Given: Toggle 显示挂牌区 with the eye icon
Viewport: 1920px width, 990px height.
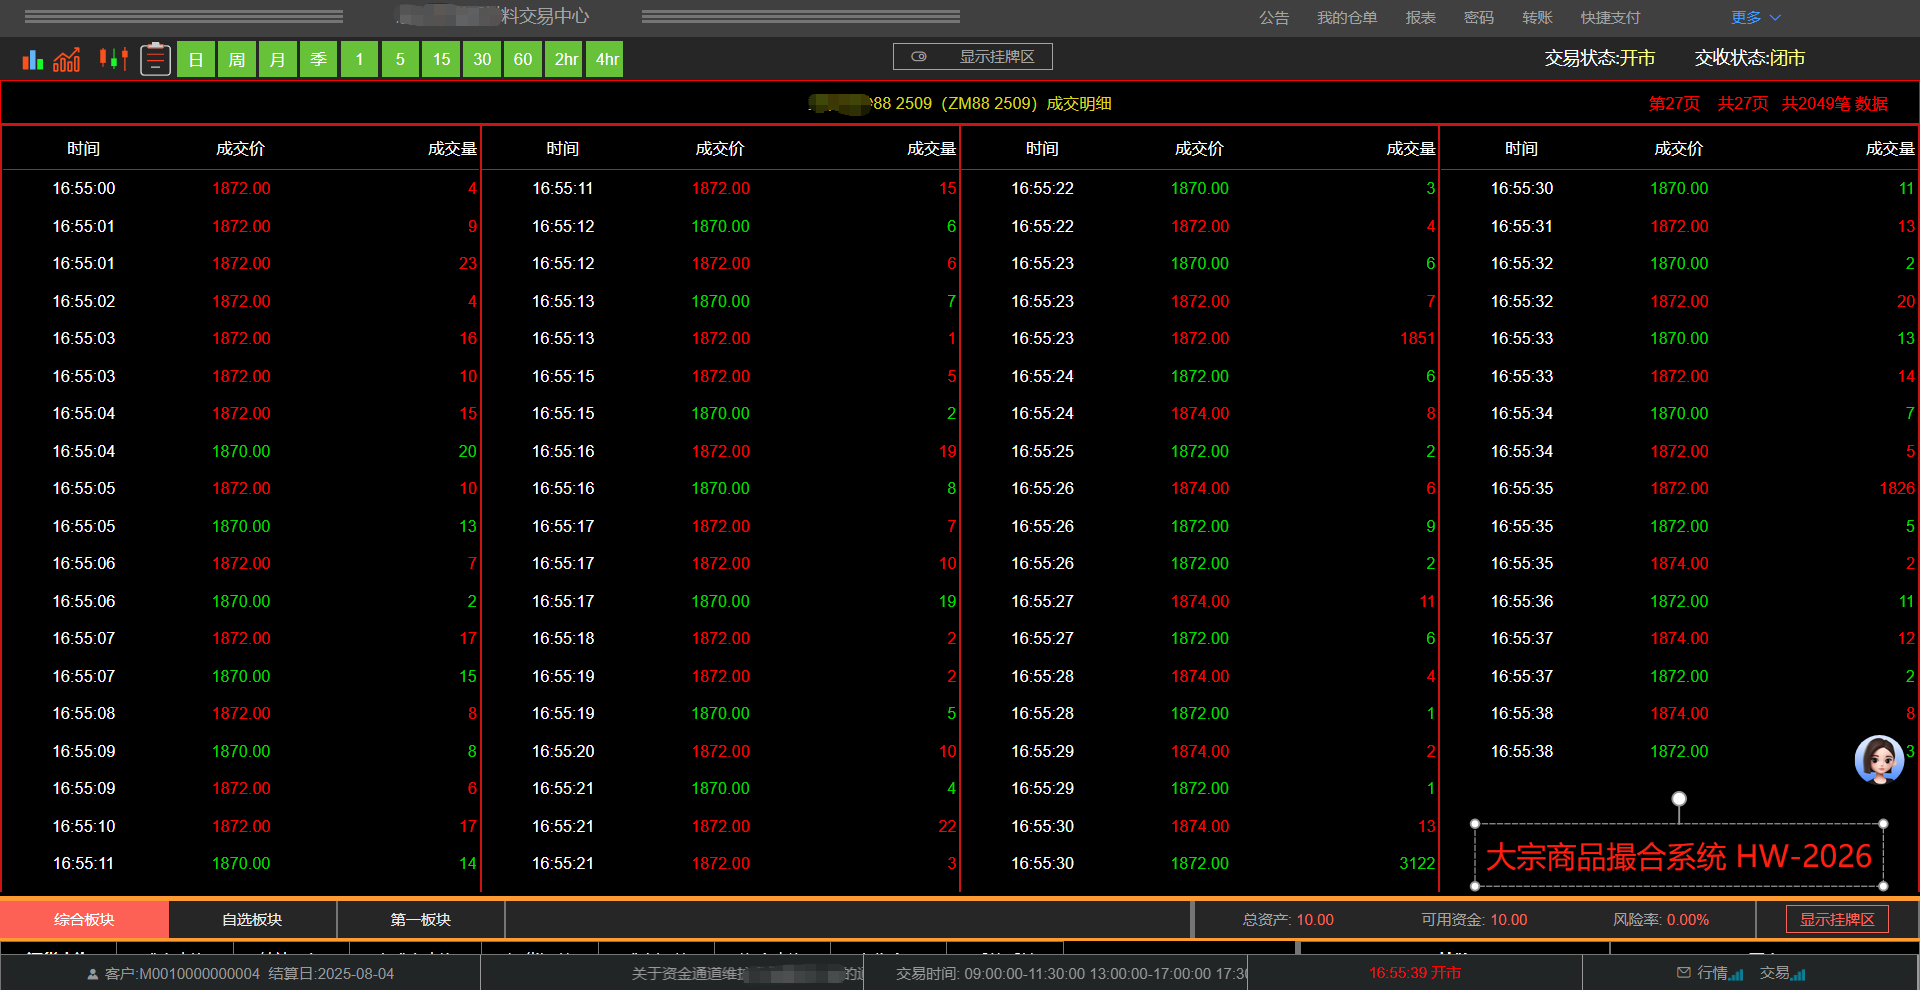Looking at the screenshot, I should pos(972,57).
